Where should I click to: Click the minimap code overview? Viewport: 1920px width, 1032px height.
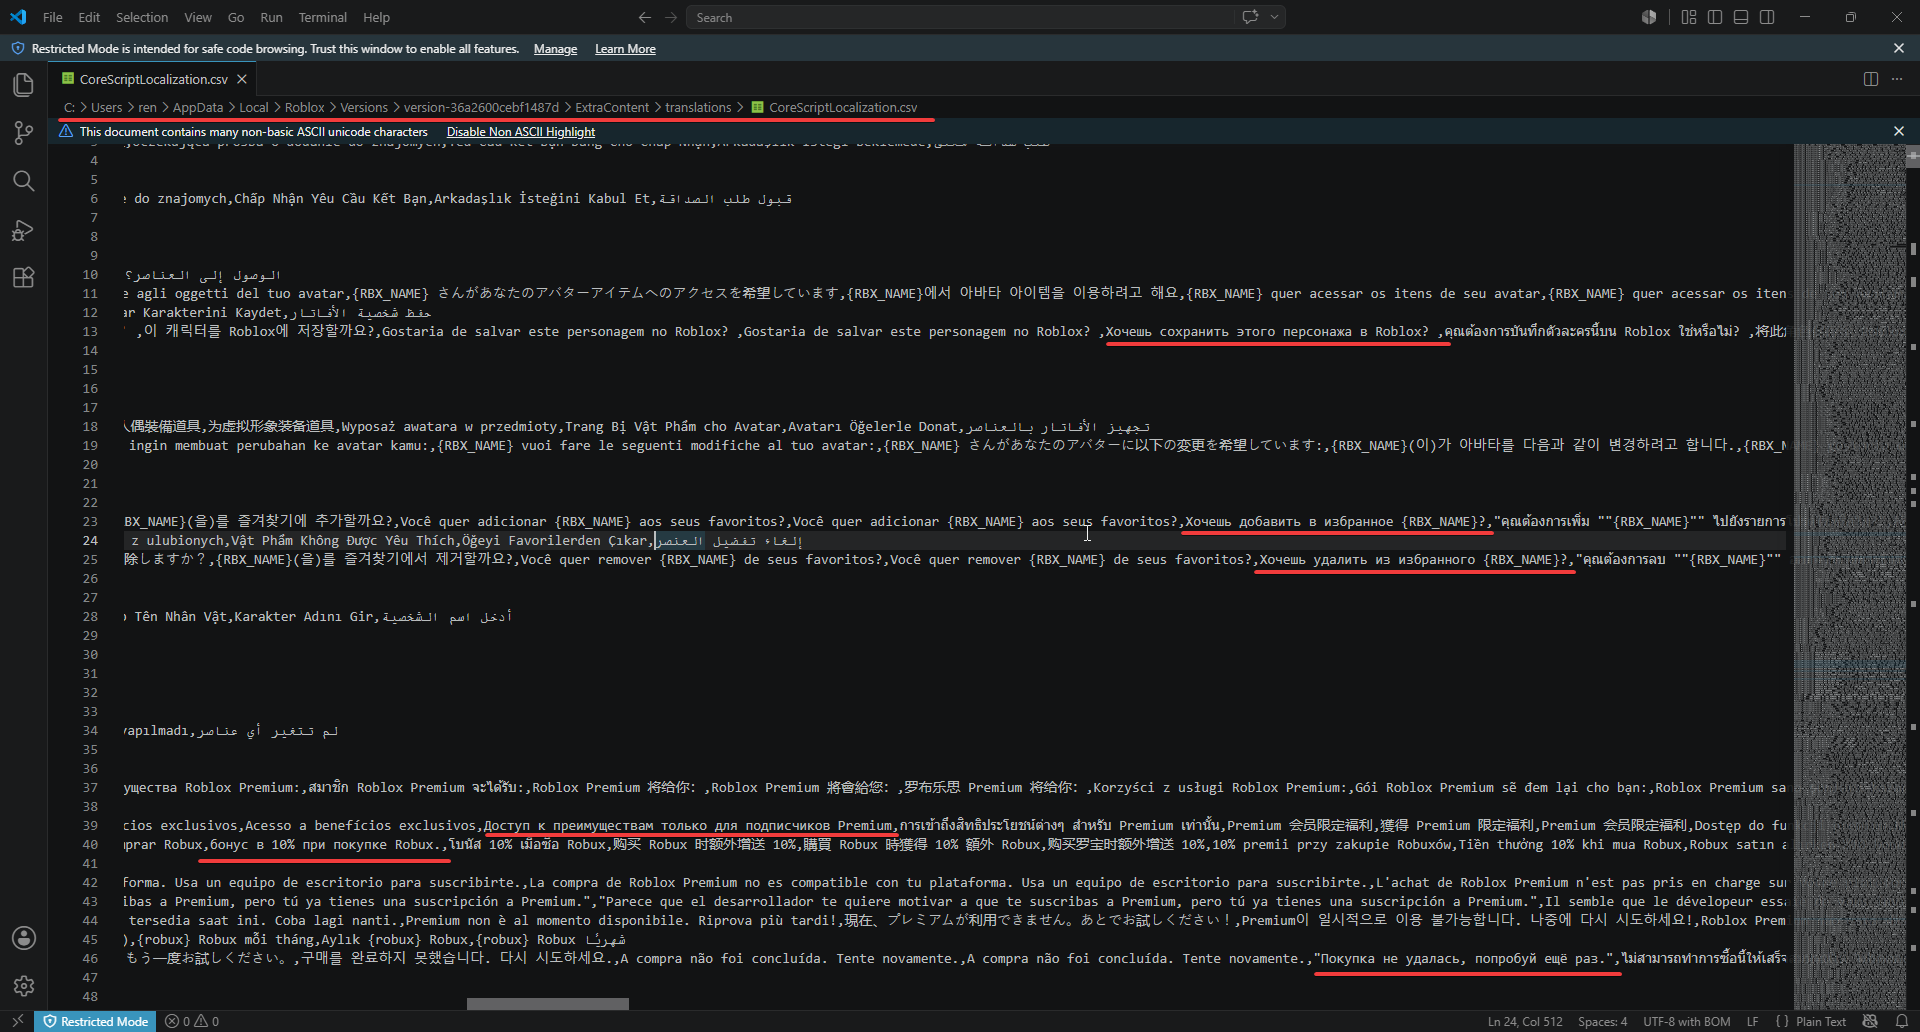1848,576
